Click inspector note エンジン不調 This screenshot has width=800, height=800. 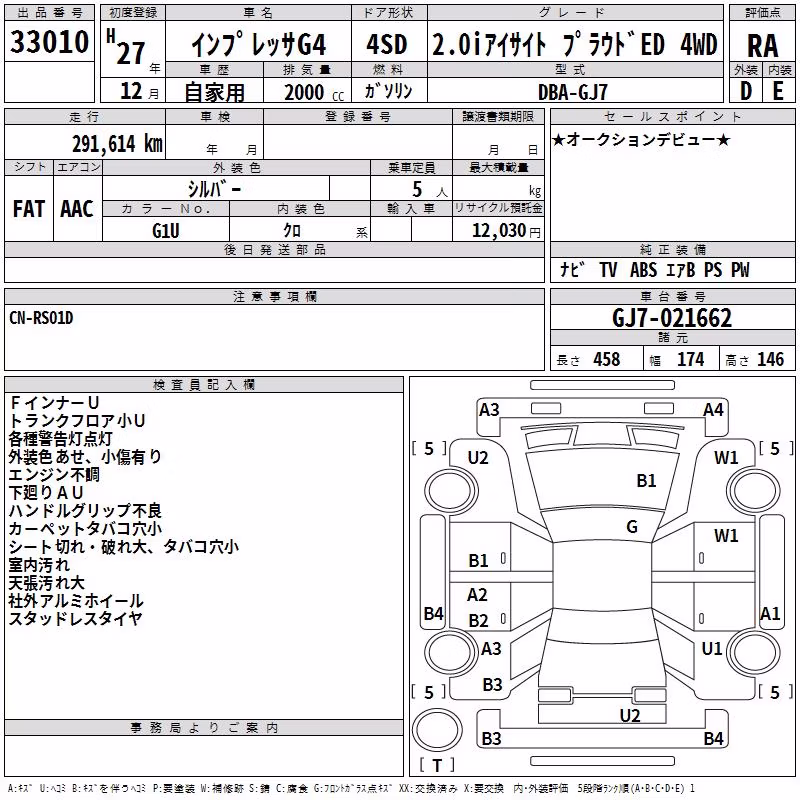pos(54,474)
